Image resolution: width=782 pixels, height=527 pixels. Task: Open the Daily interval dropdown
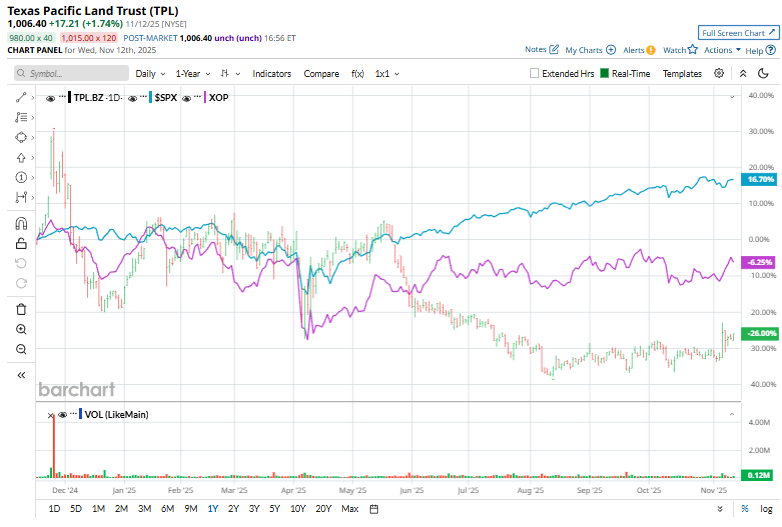(150, 74)
